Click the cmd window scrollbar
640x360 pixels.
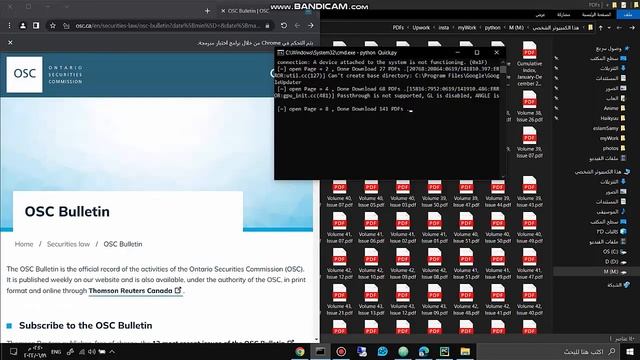(x=503, y=118)
